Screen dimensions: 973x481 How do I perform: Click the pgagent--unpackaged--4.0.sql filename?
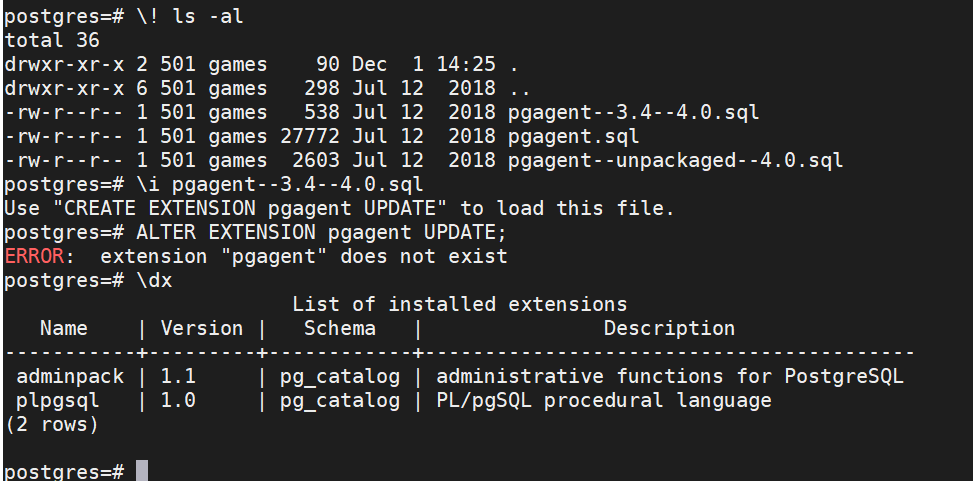point(675,160)
